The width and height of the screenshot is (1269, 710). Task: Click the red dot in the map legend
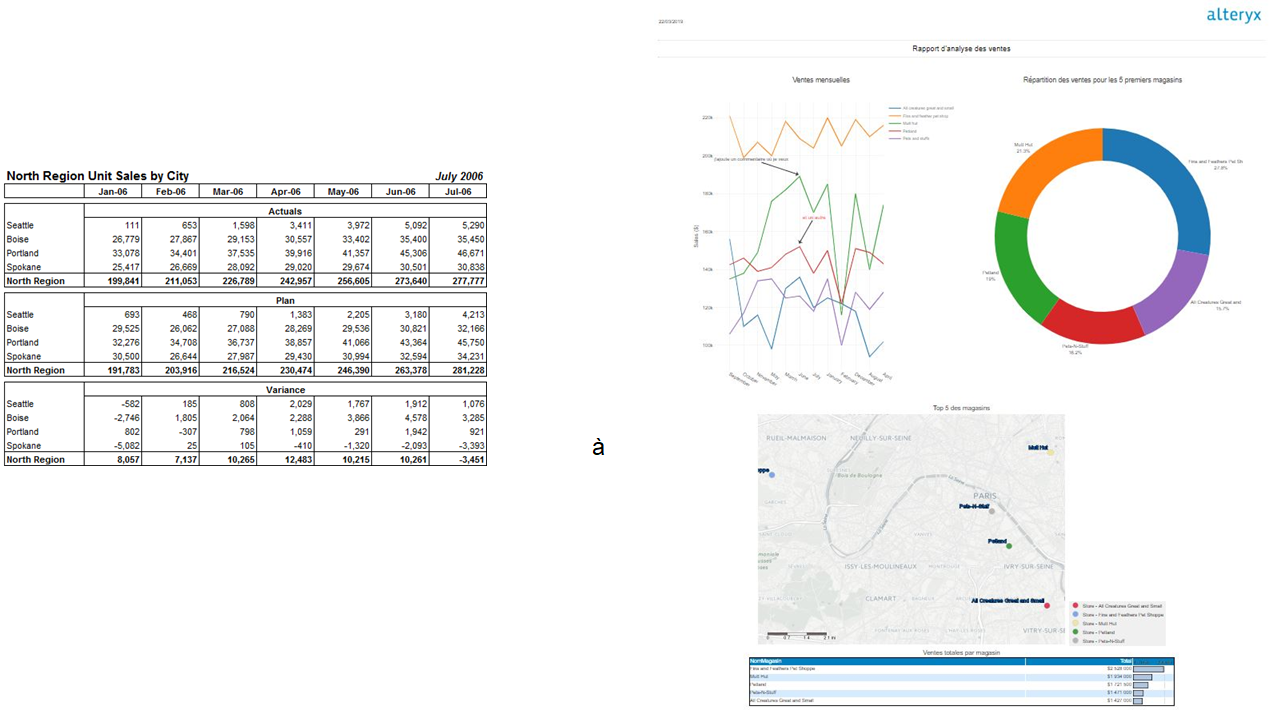tap(1075, 606)
